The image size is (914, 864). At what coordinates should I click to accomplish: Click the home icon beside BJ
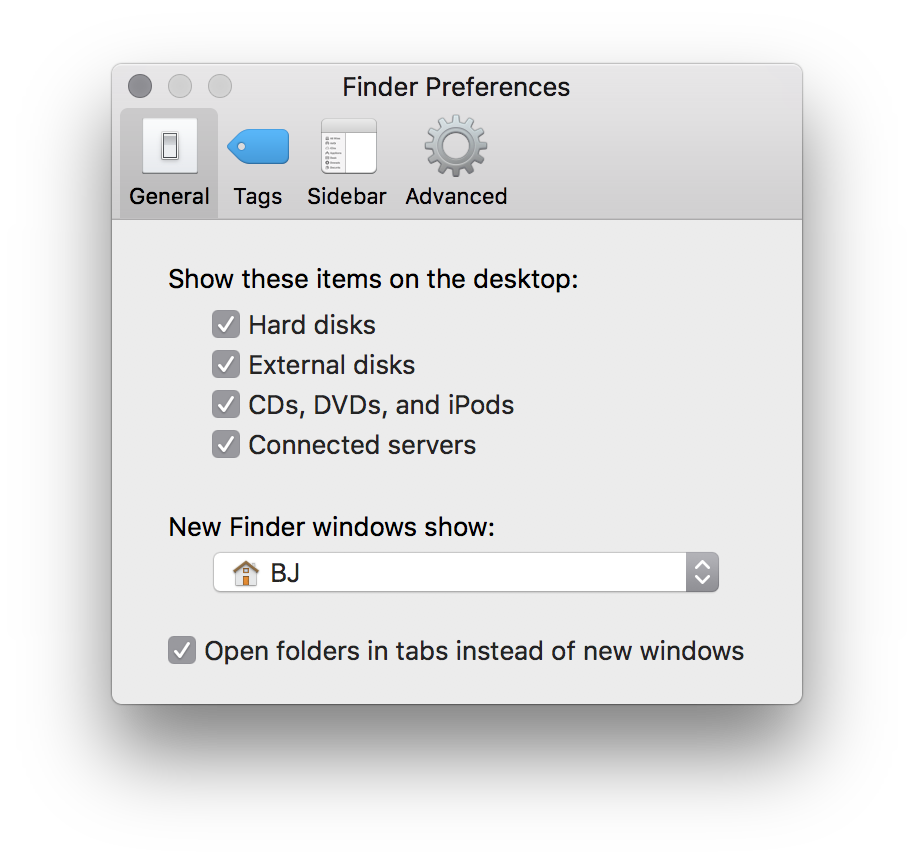(x=245, y=573)
